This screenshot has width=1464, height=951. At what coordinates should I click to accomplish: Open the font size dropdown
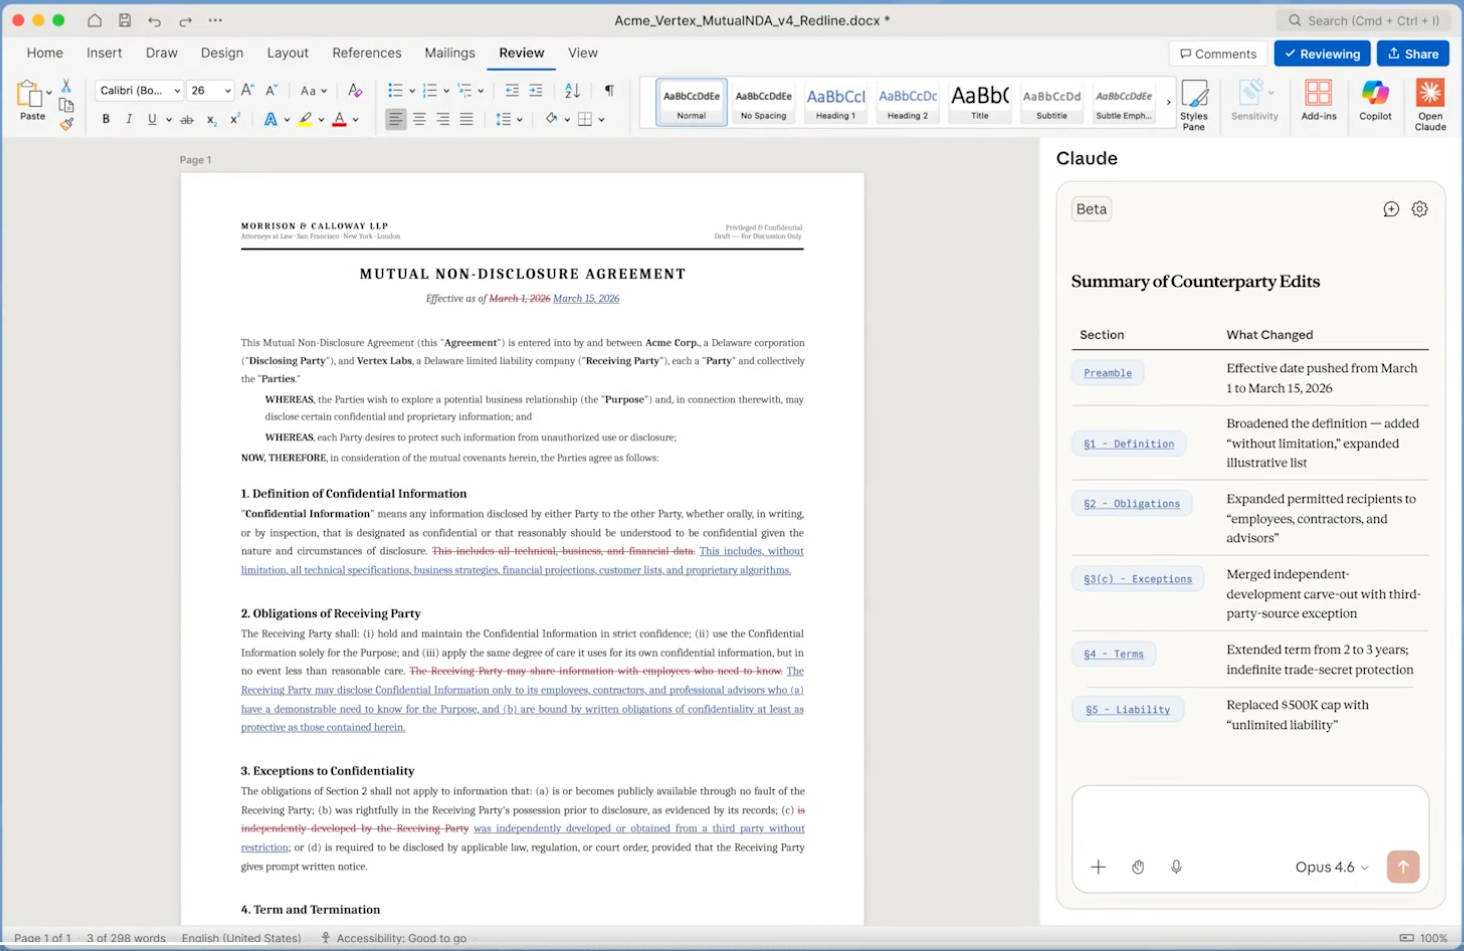[x=228, y=91]
